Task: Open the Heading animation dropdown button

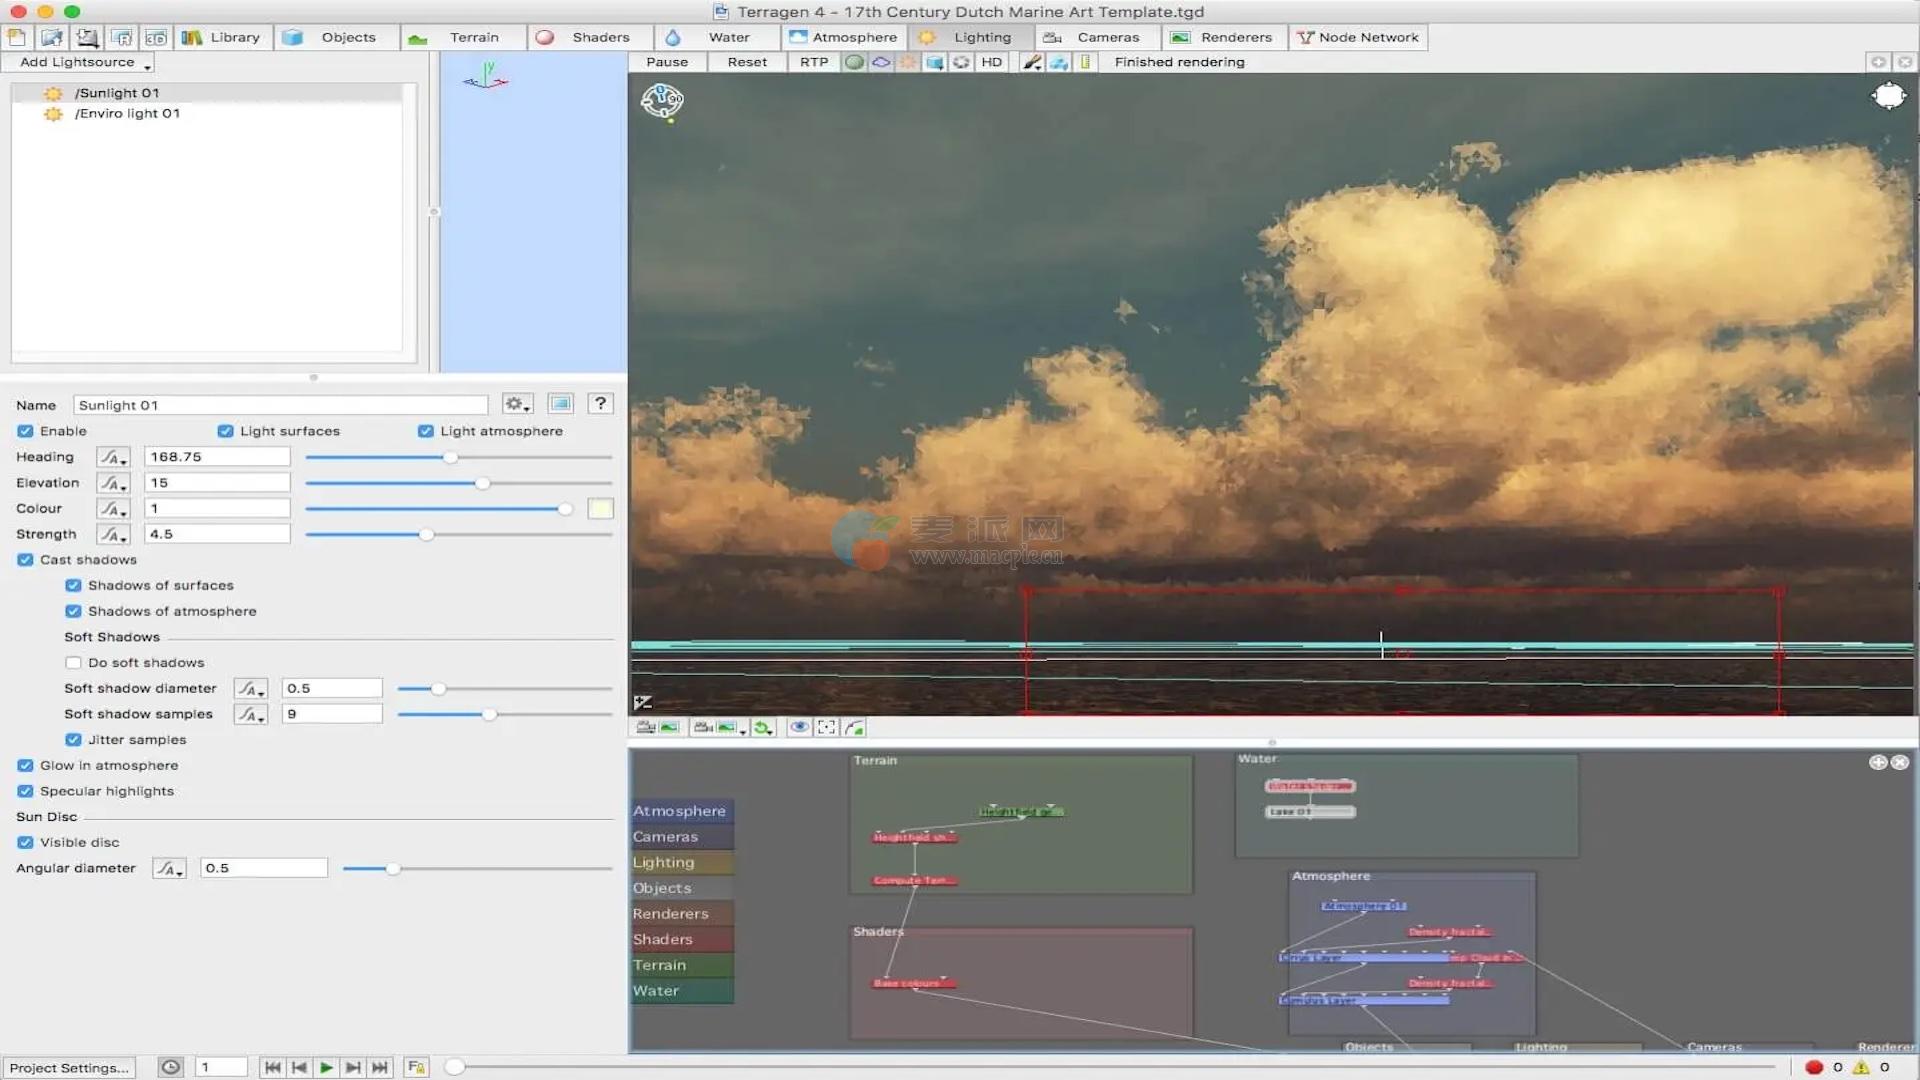Action: click(113, 457)
